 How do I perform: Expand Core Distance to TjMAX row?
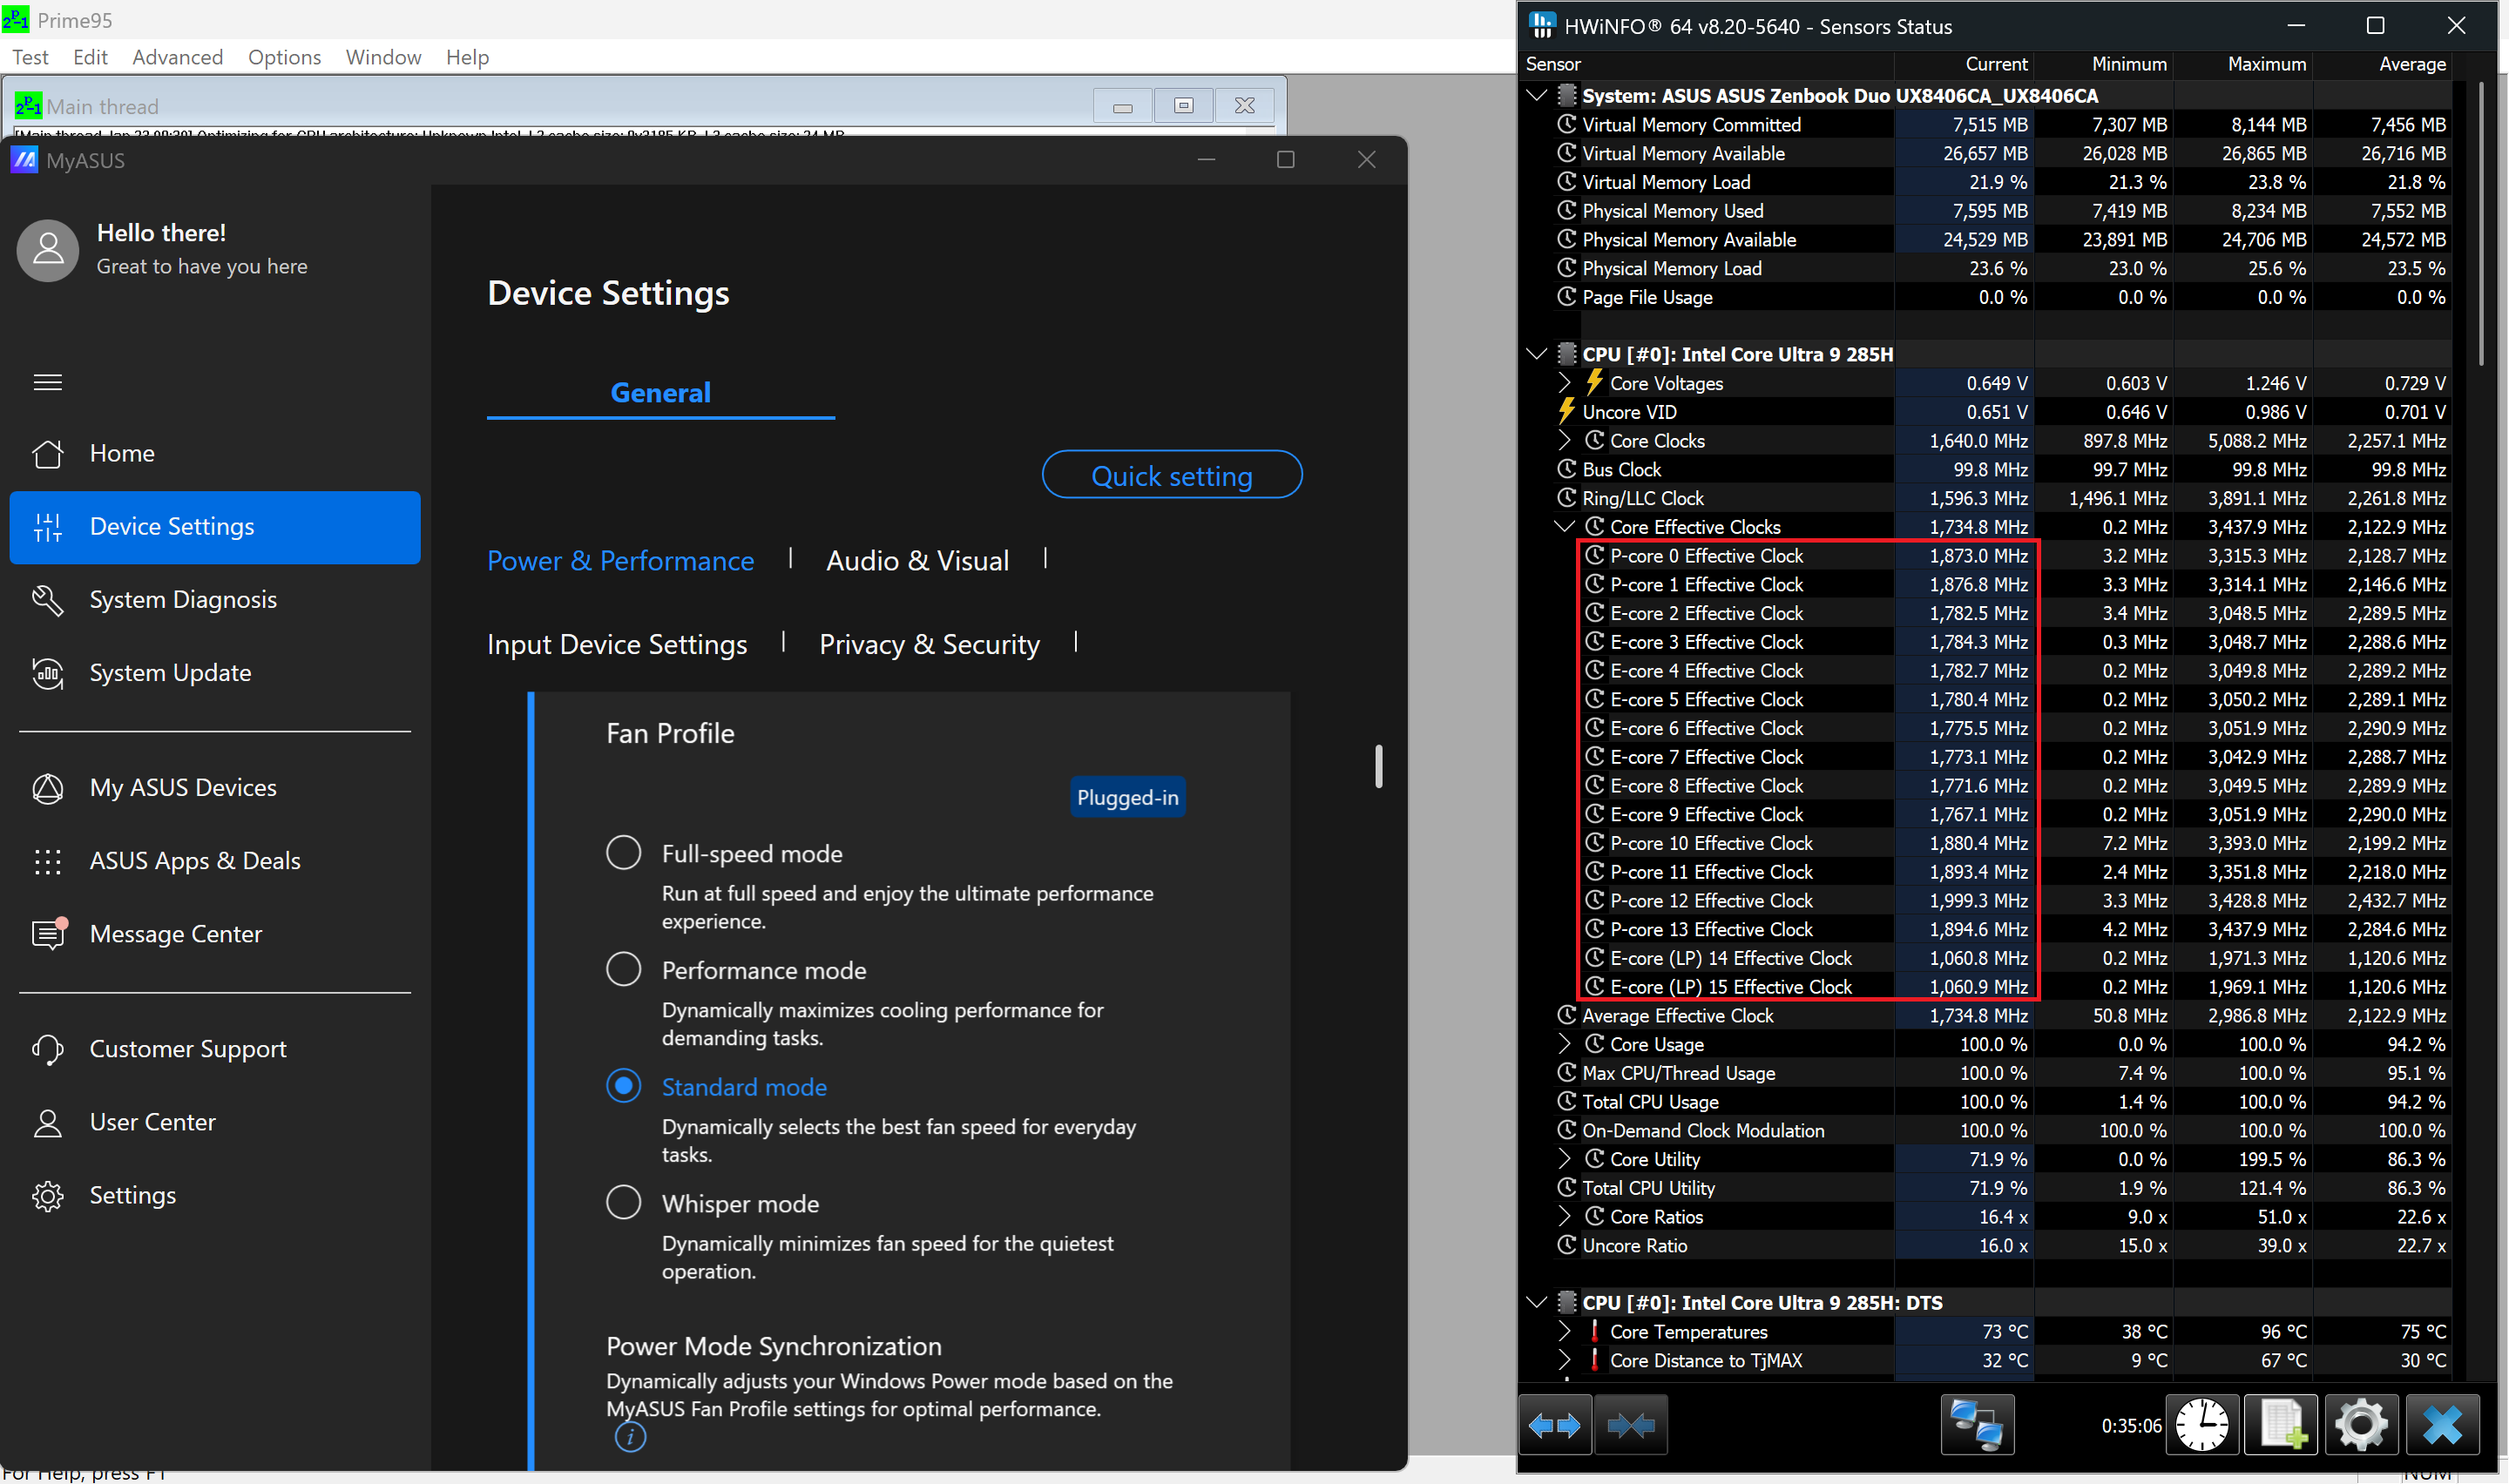click(x=1565, y=1360)
